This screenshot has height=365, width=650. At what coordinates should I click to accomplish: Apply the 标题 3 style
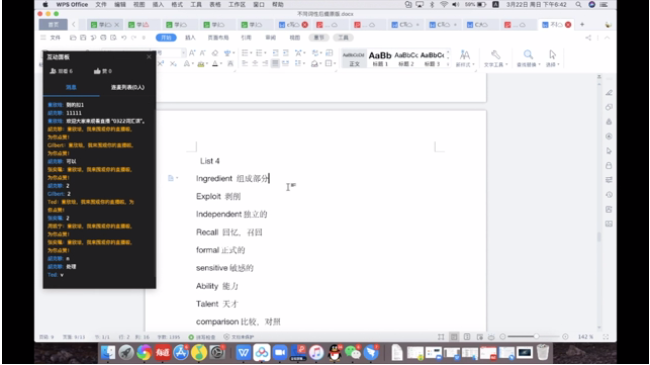[x=432, y=59]
